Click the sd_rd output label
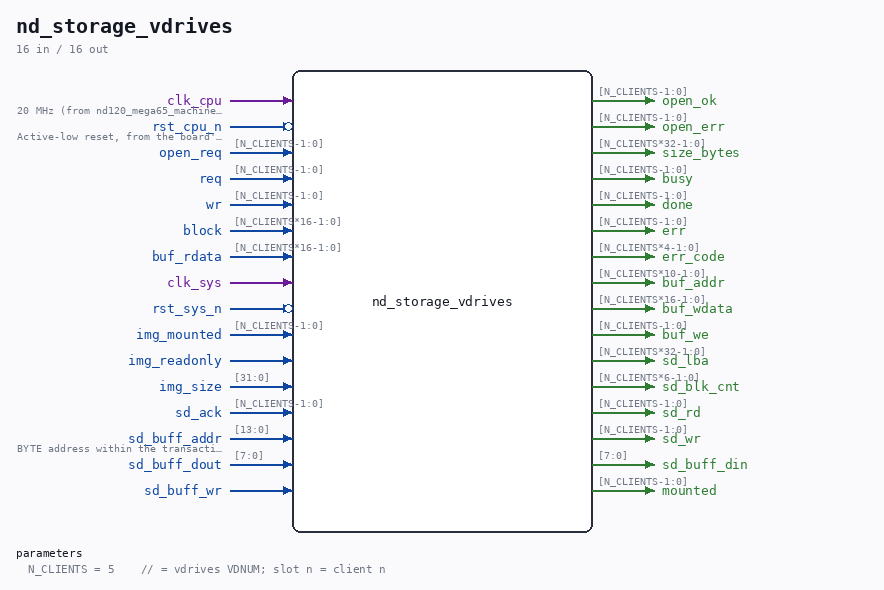This screenshot has height=590, width=884. click(x=681, y=412)
